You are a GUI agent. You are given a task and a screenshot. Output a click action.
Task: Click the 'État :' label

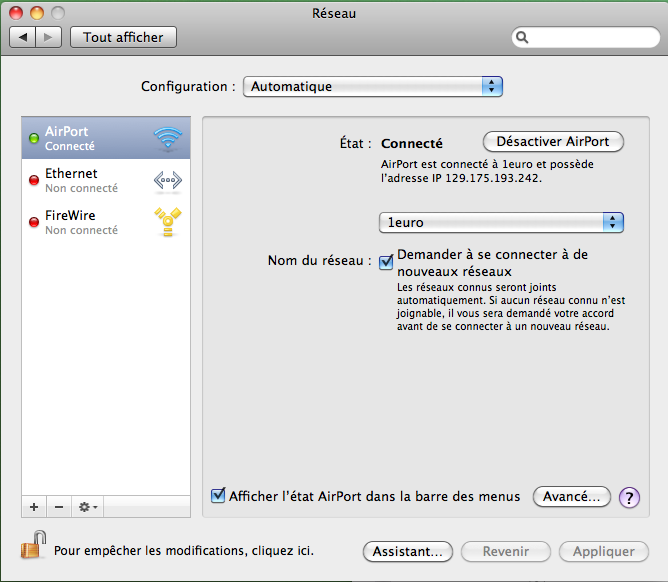coord(355,144)
